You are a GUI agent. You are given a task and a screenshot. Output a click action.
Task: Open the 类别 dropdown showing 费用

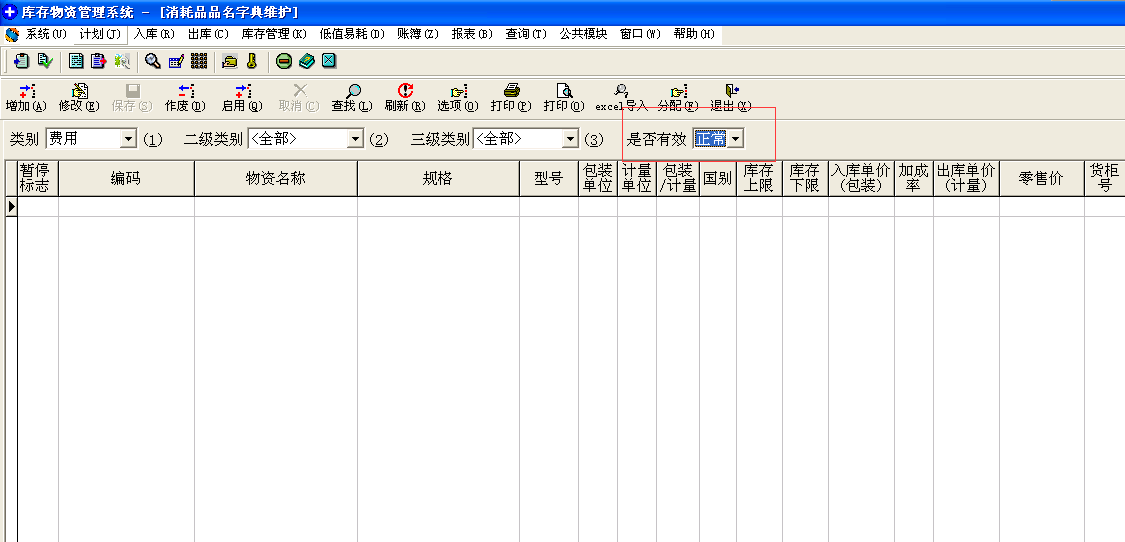[x=128, y=139]
